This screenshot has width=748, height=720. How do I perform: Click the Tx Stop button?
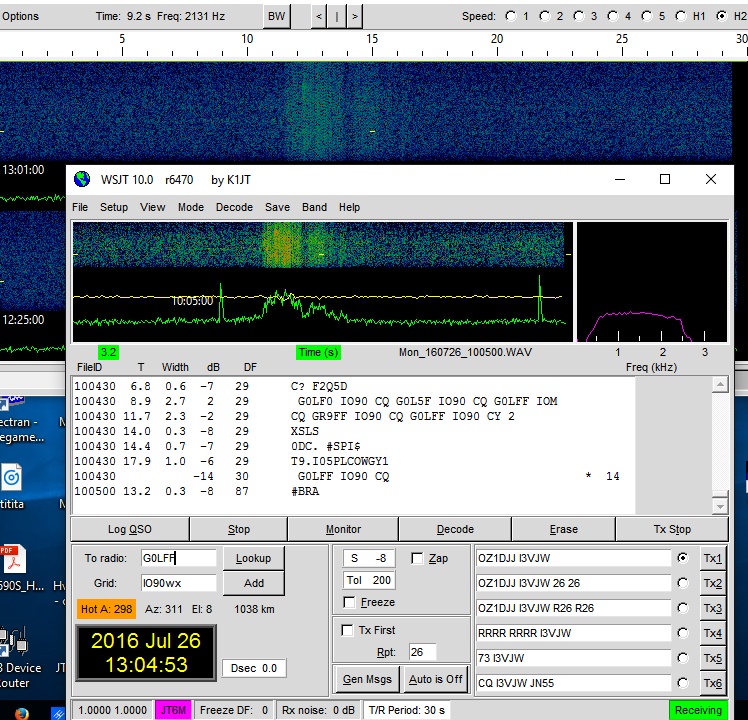point(672,529)
